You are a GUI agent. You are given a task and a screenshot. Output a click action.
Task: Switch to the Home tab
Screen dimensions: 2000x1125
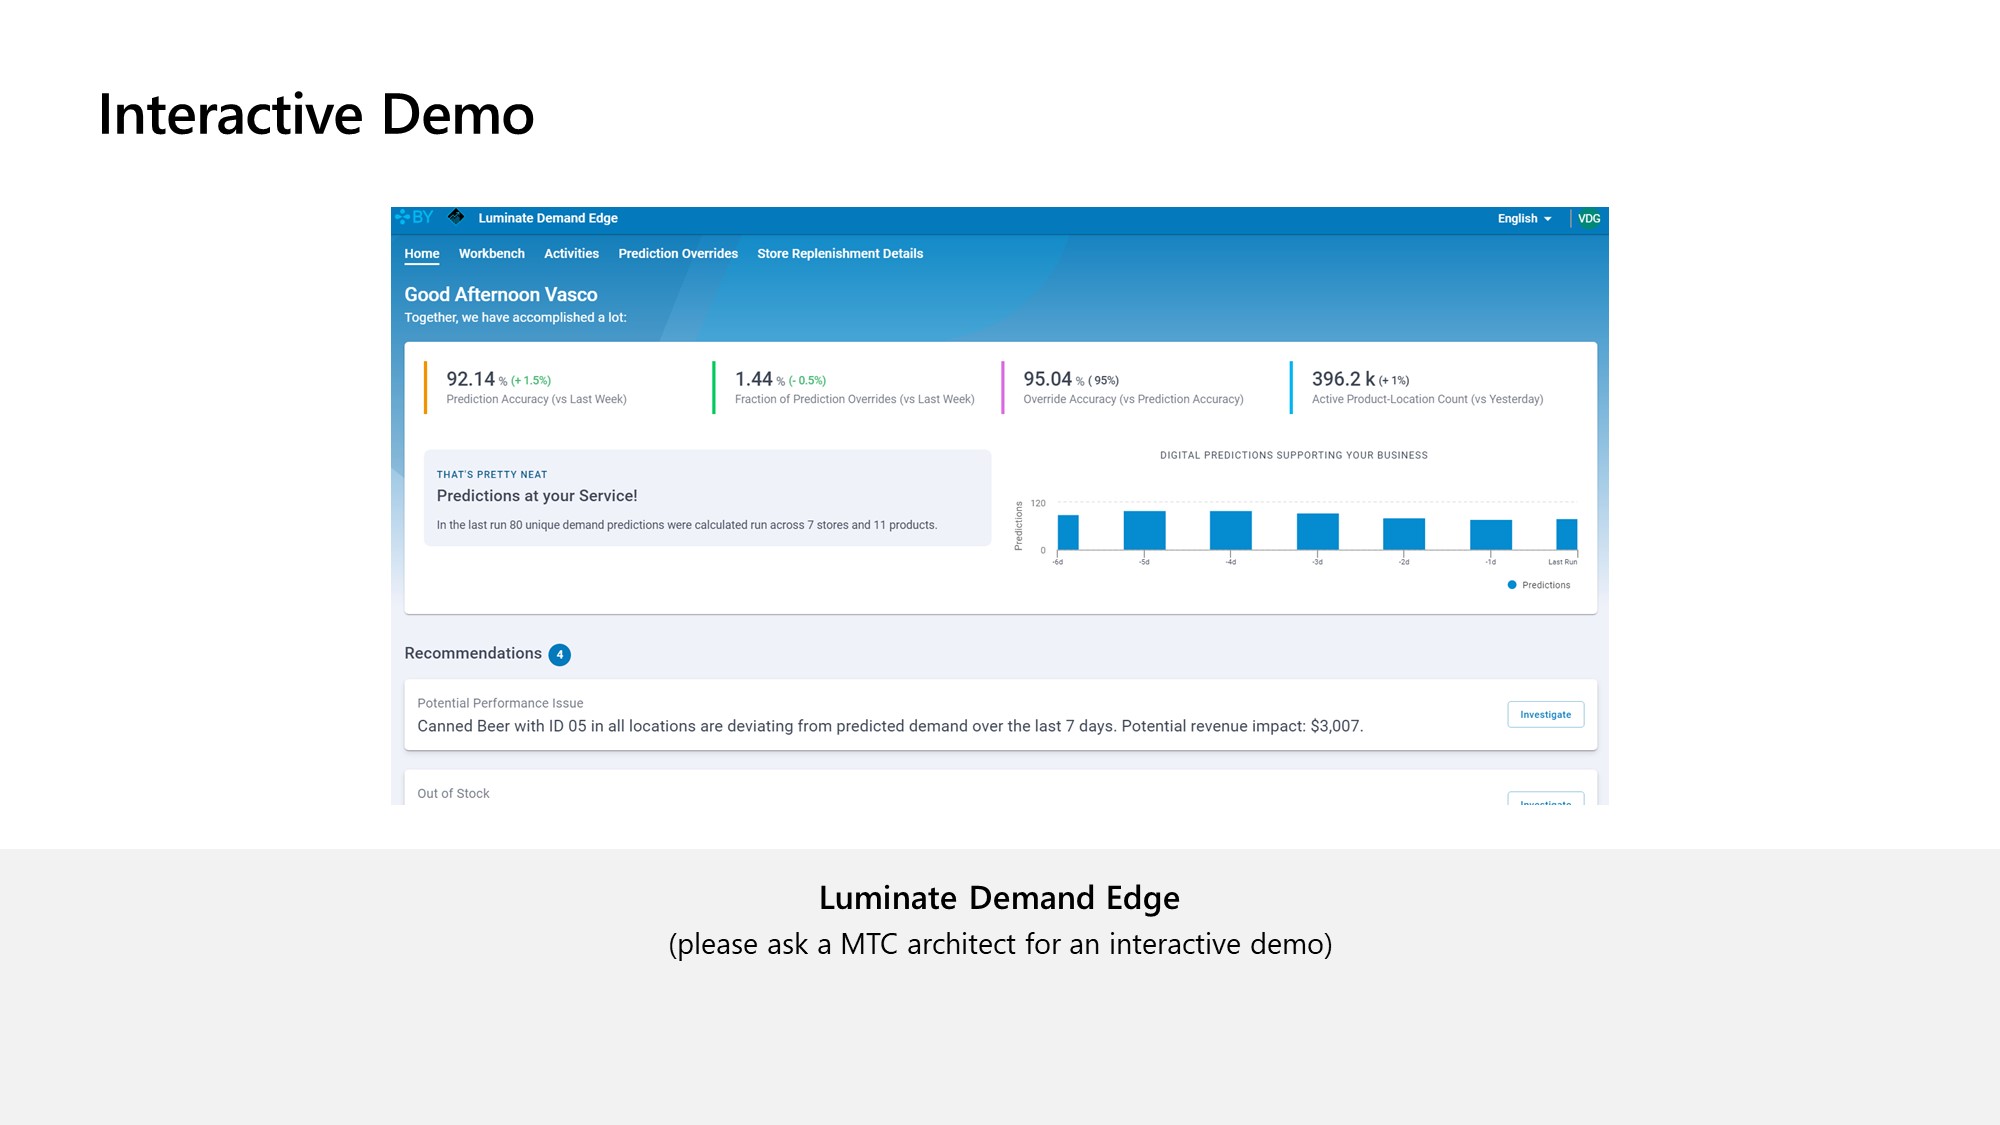tap(421, 254)
